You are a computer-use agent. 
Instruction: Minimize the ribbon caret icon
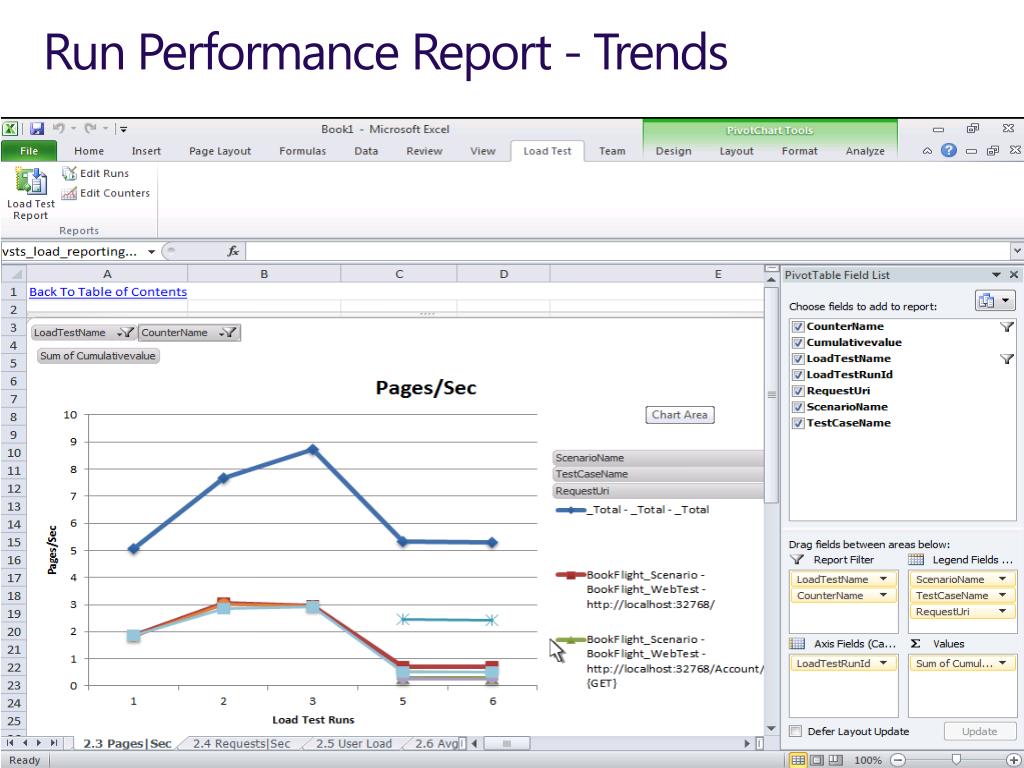(927, 151)
